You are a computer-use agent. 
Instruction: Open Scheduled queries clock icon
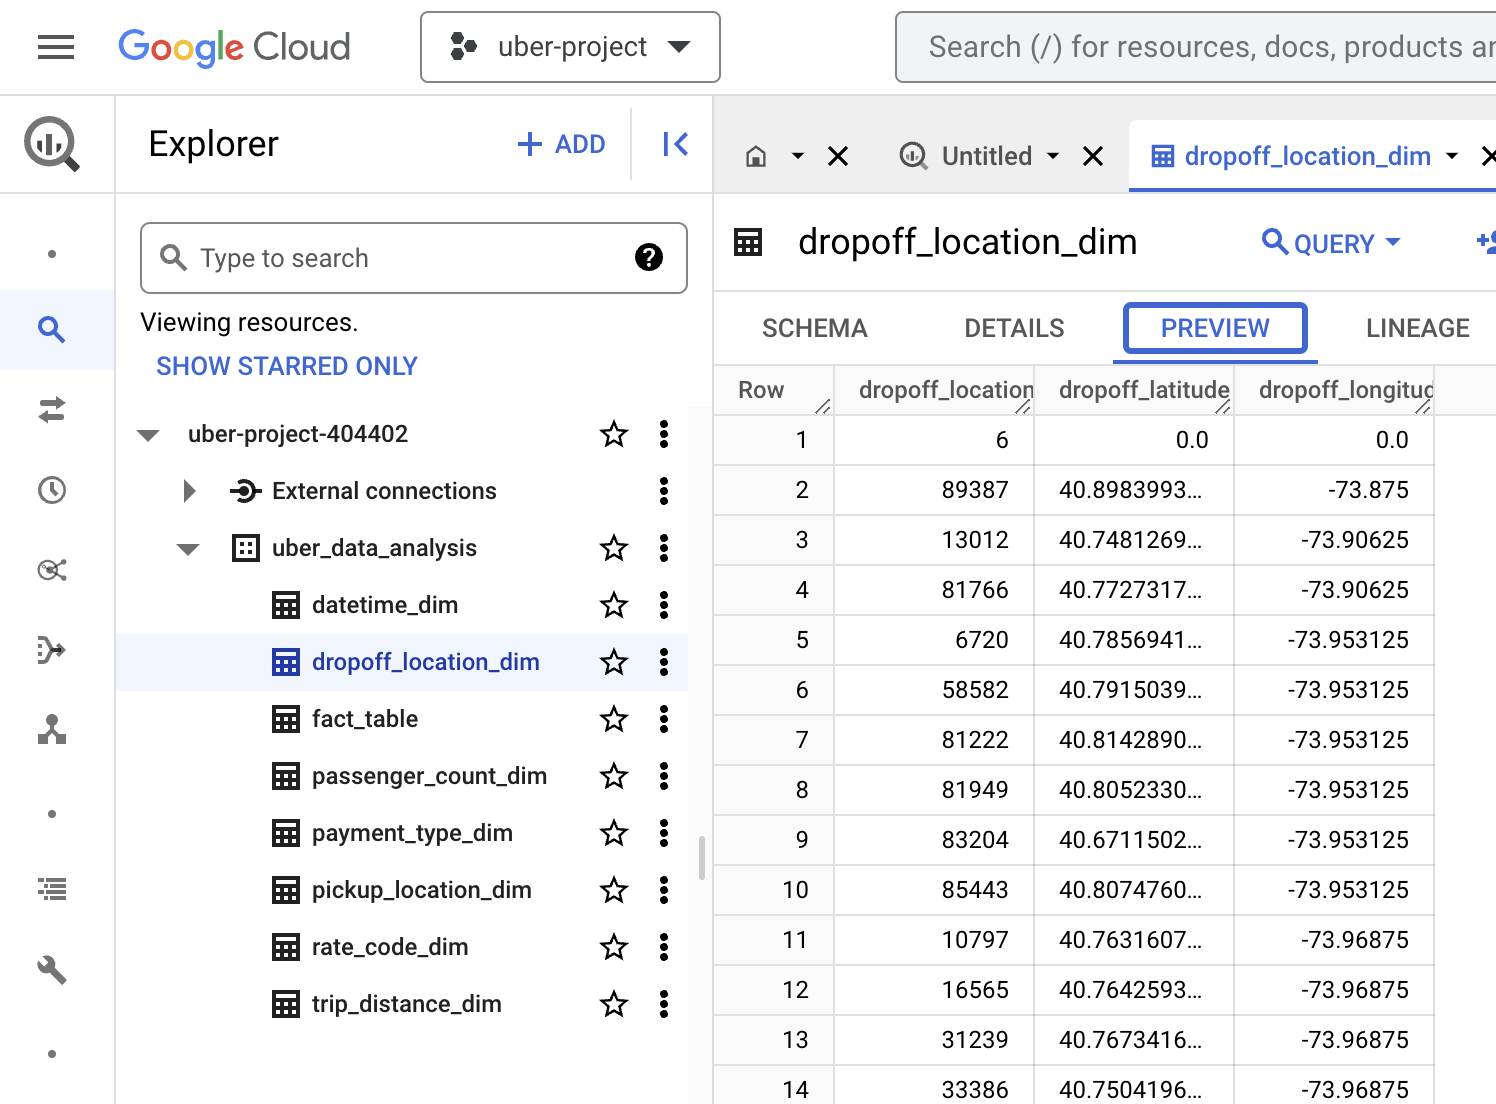pyautogui.click(x=52, y=490)
